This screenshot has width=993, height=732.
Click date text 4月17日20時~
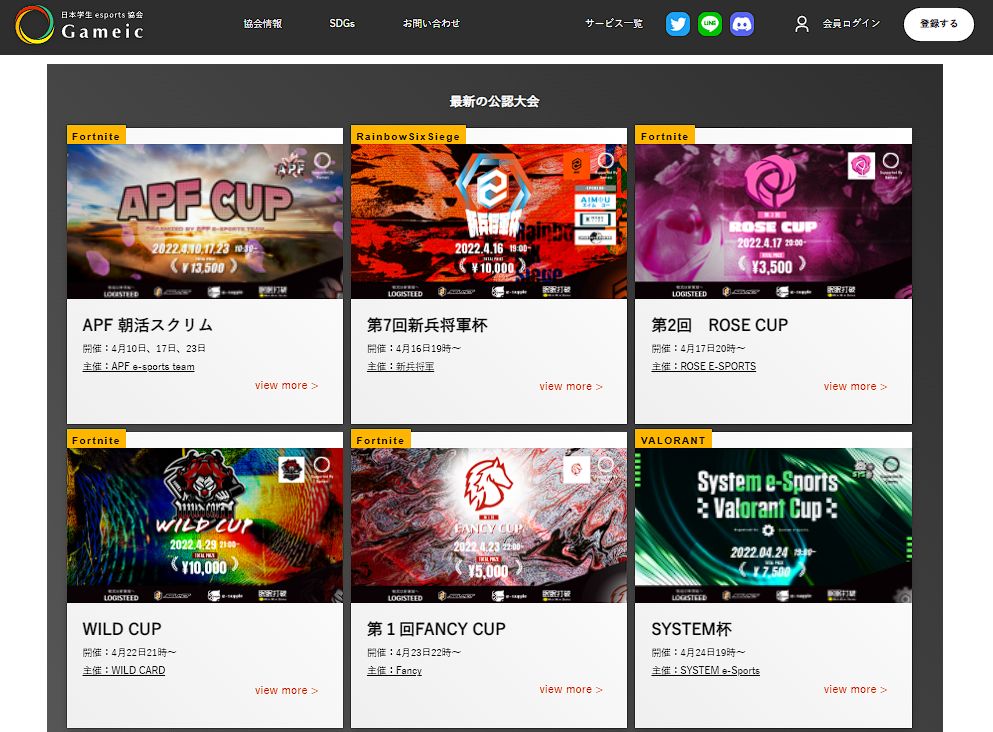pos(713,348)
